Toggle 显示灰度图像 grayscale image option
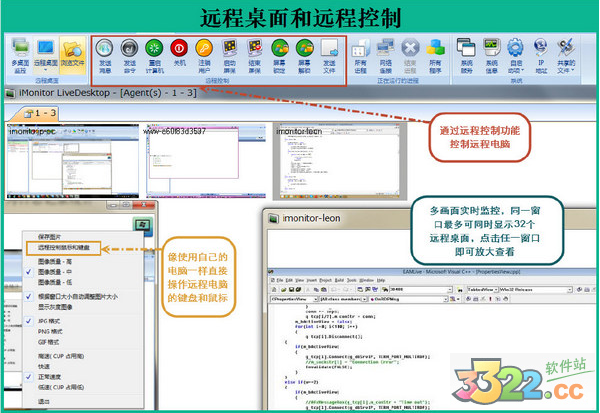 55,307
